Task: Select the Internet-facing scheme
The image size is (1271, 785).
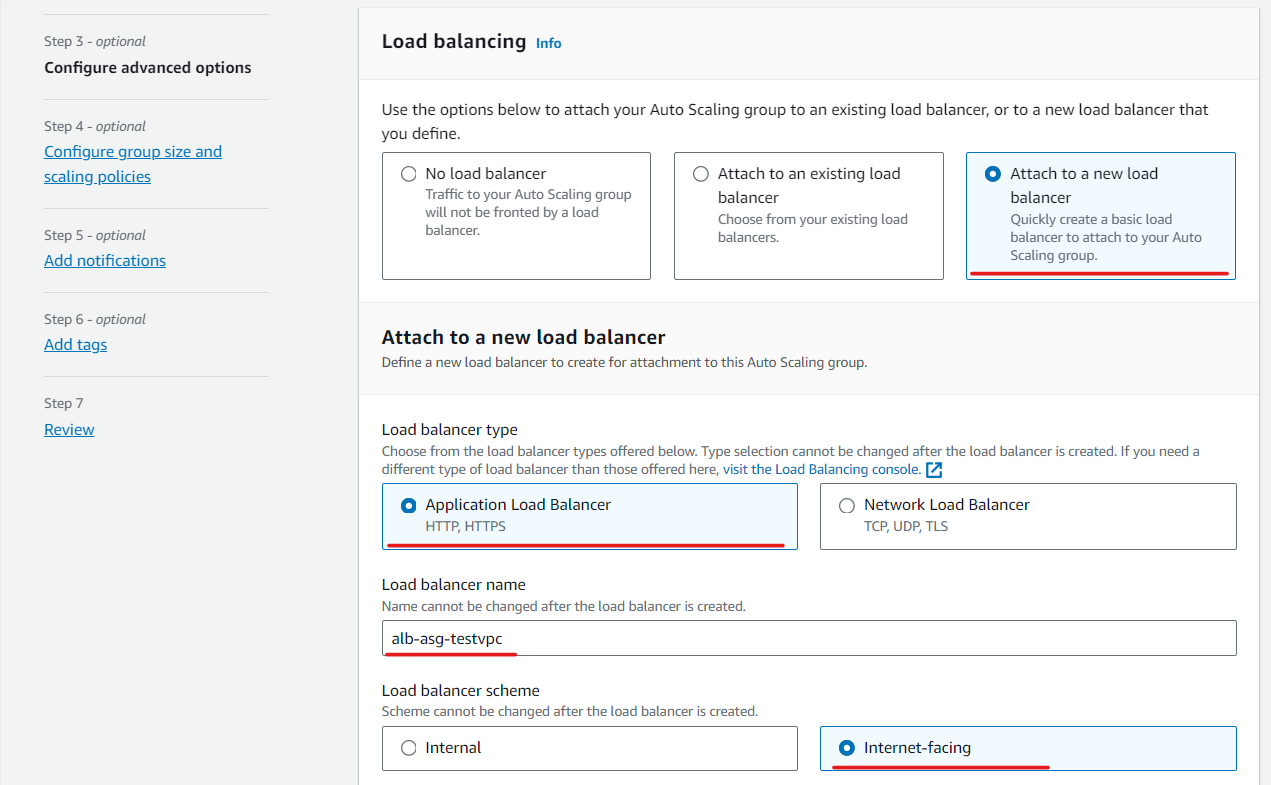Action: 847,748
